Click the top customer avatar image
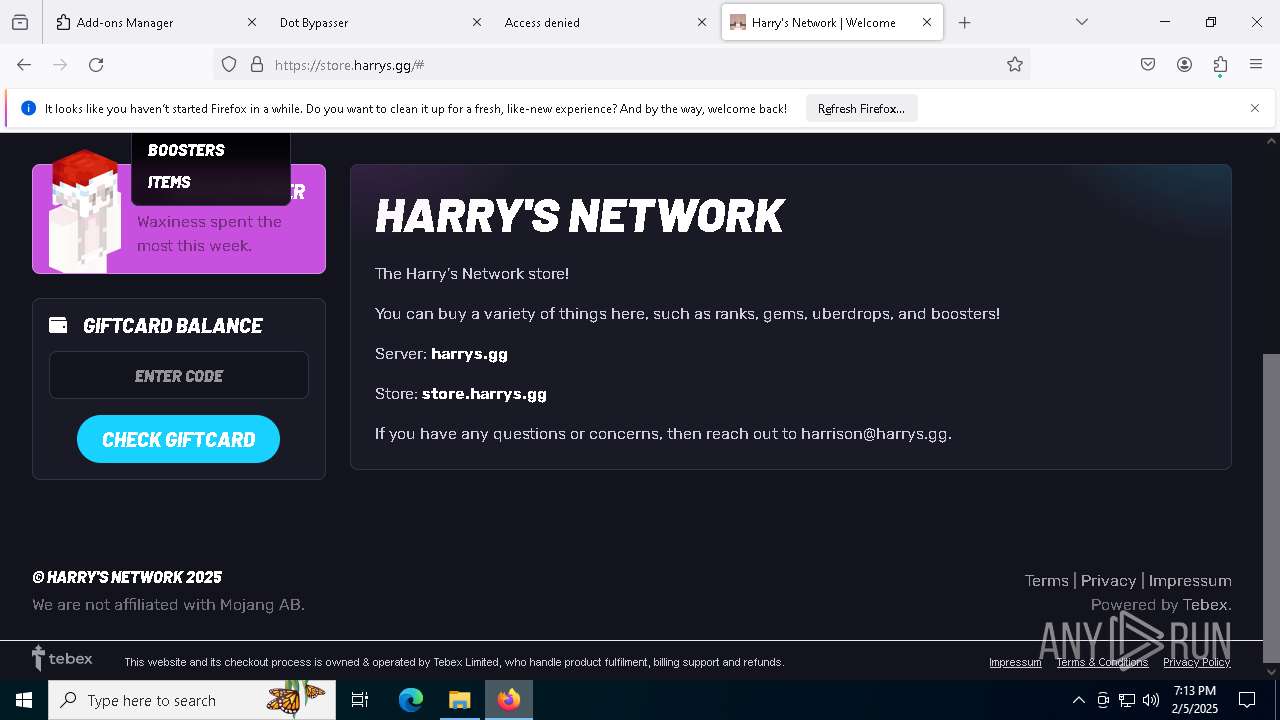This screenshot has height=720, width=1280. click(85, 211)
